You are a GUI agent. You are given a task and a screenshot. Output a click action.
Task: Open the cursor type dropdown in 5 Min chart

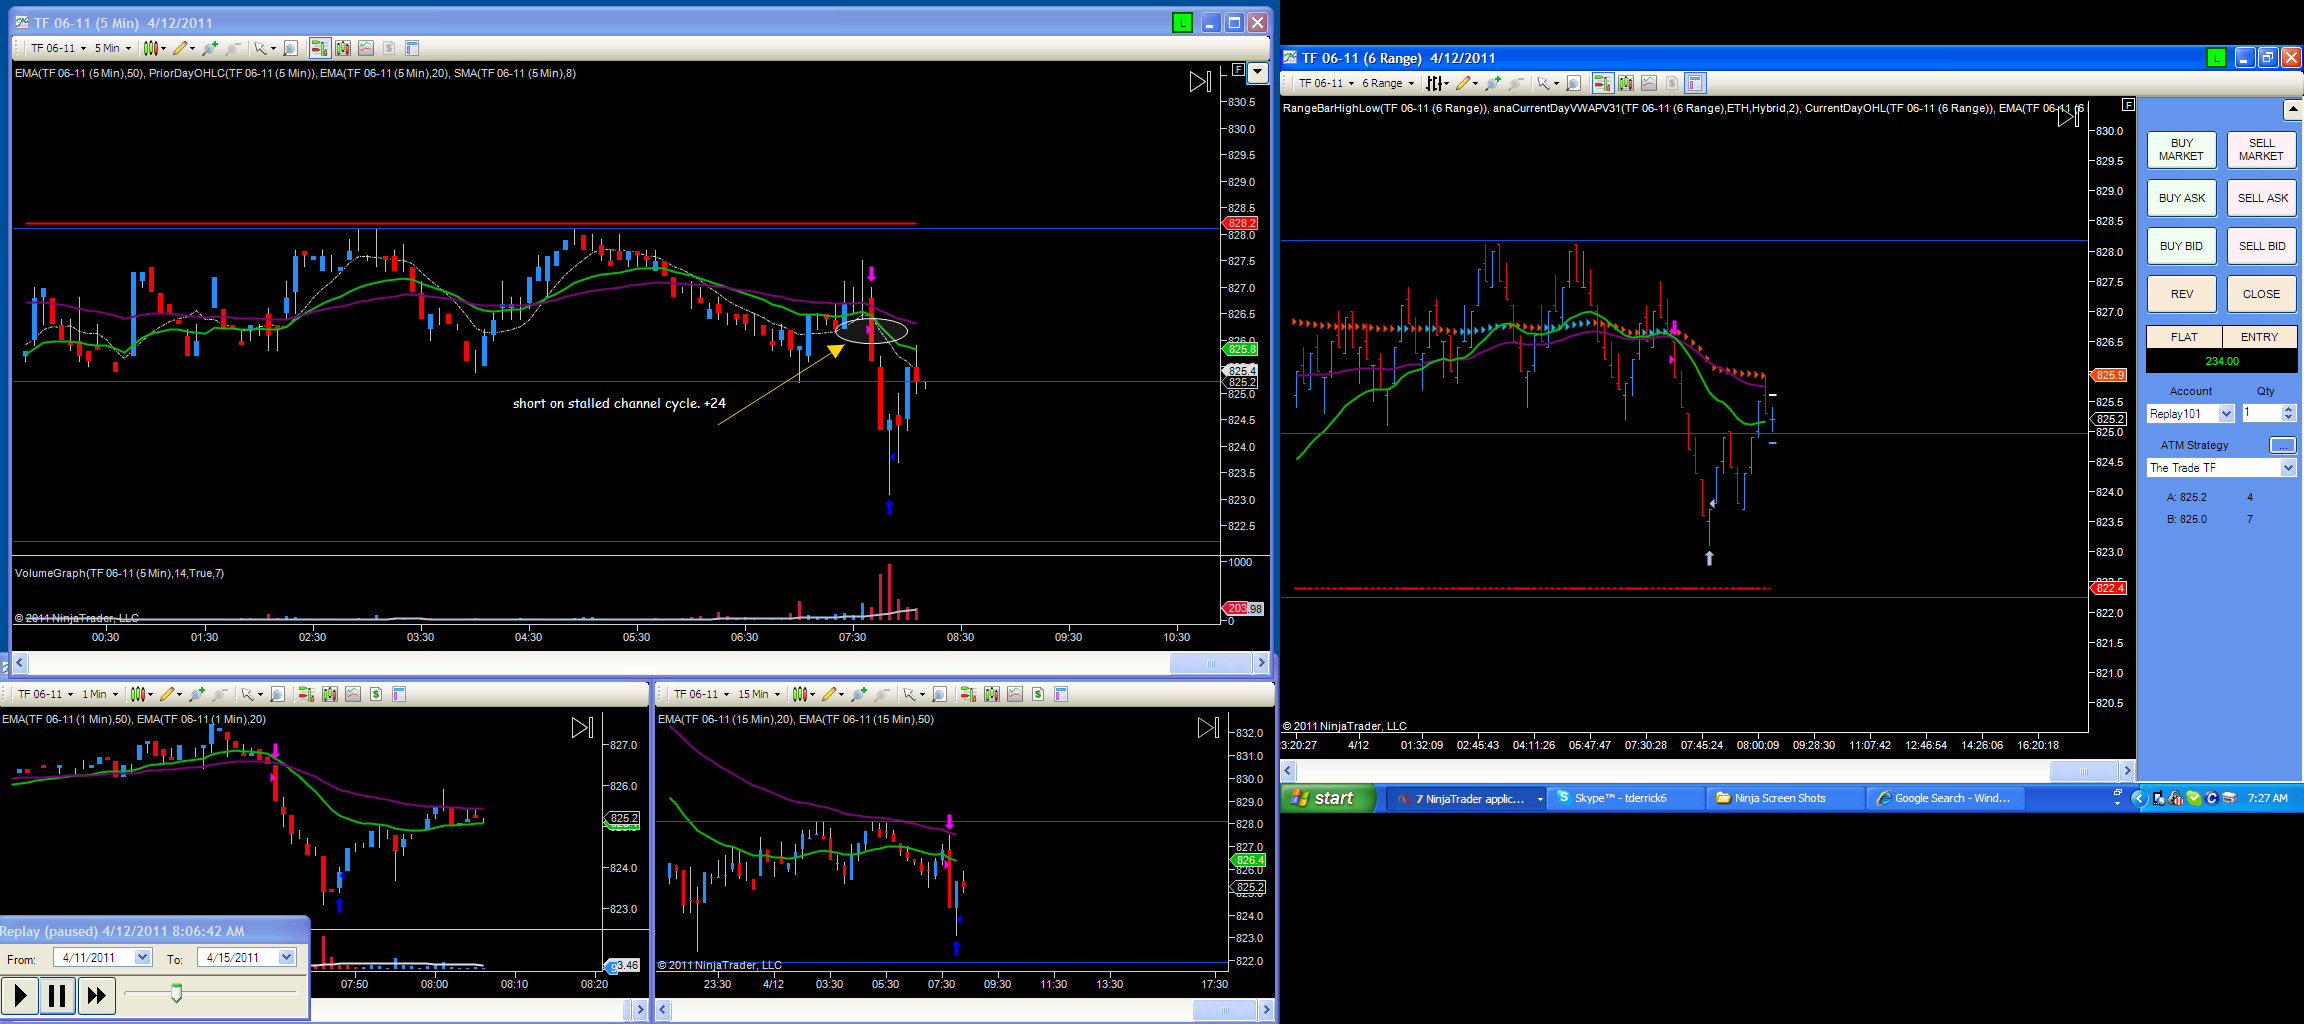pos(264,48)
